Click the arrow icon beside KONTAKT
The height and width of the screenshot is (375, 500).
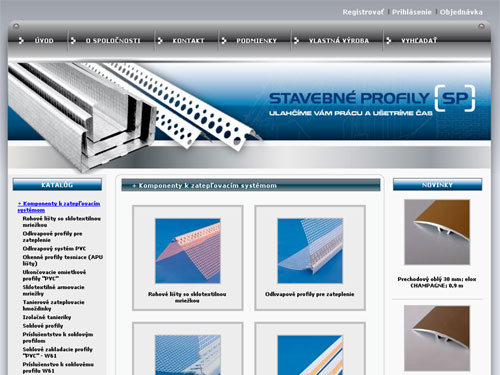(x=160, y=41)
